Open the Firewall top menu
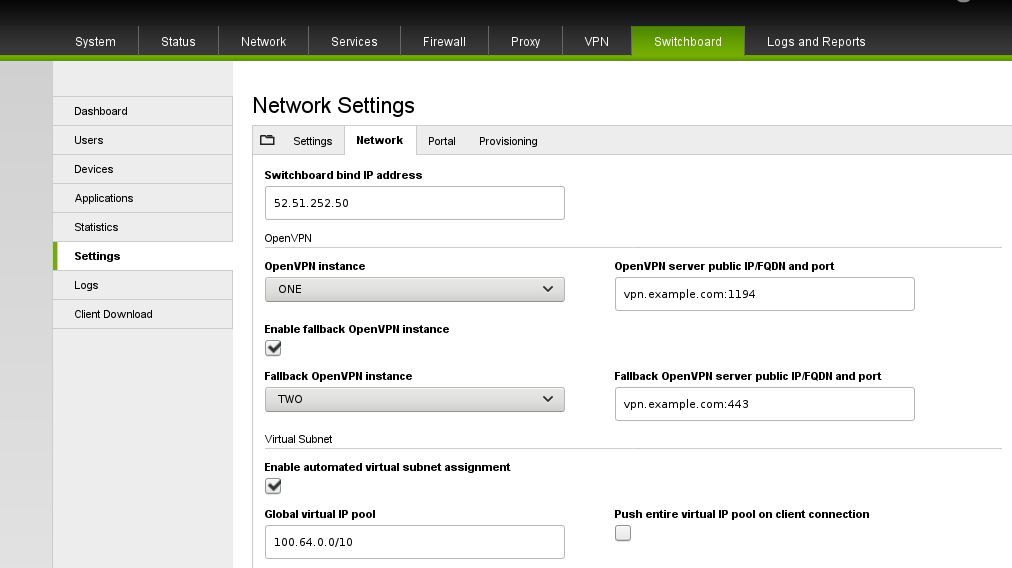1012x568 pixels. point(444,41)
